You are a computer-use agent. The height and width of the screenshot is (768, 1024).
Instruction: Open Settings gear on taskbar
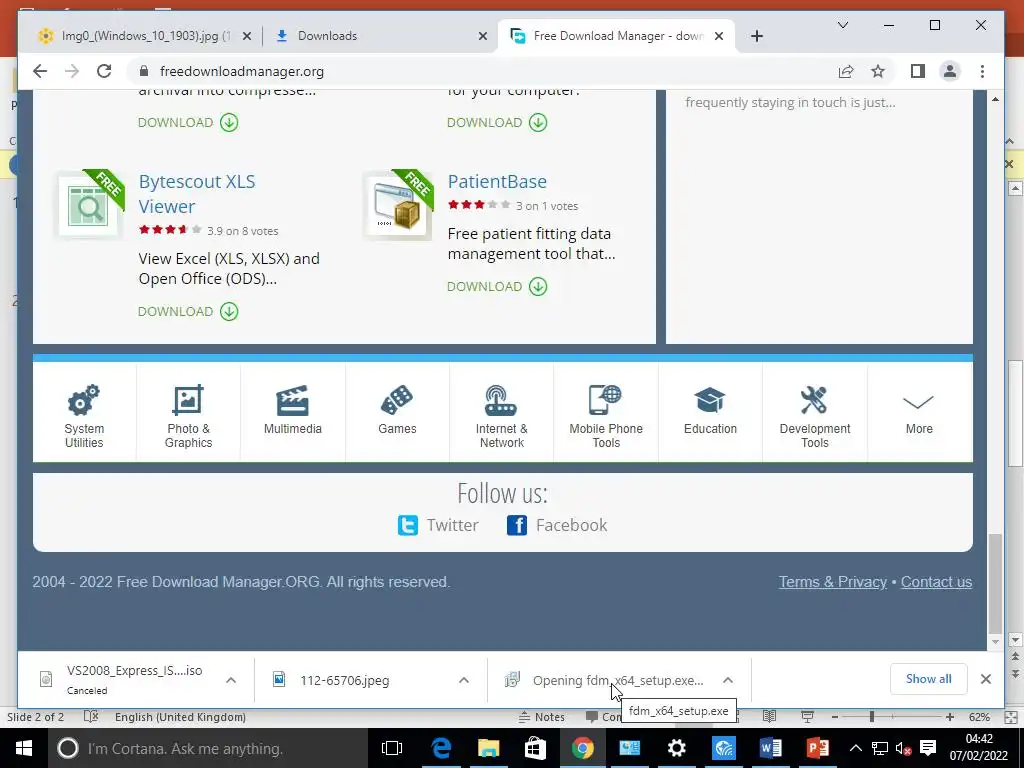click(677, 748)
